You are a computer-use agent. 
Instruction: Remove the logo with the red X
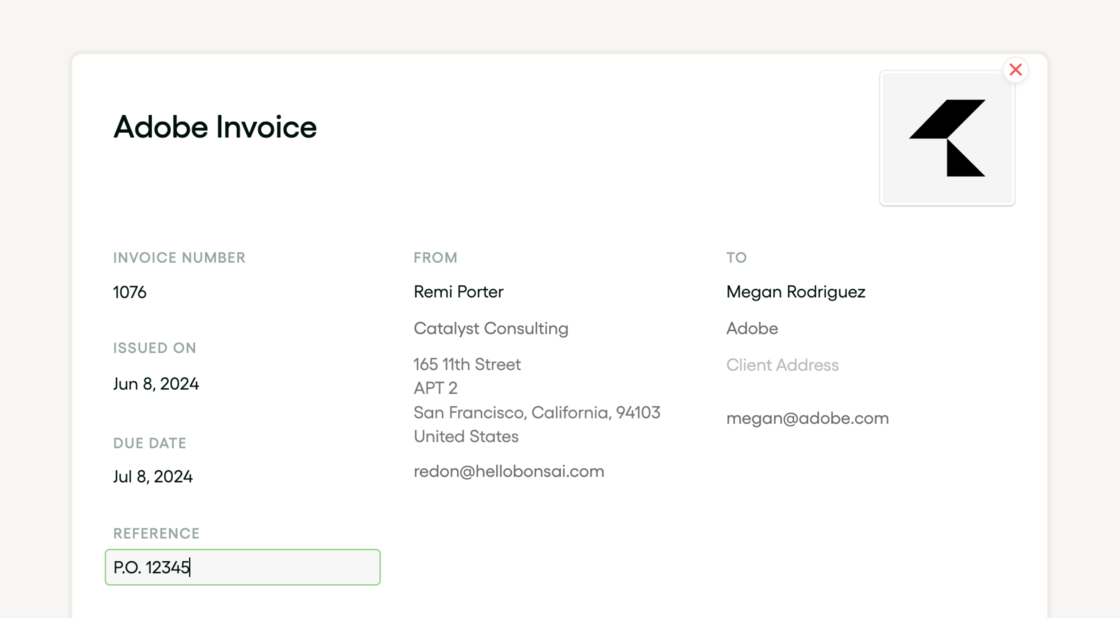click(x=1015, y=70)
